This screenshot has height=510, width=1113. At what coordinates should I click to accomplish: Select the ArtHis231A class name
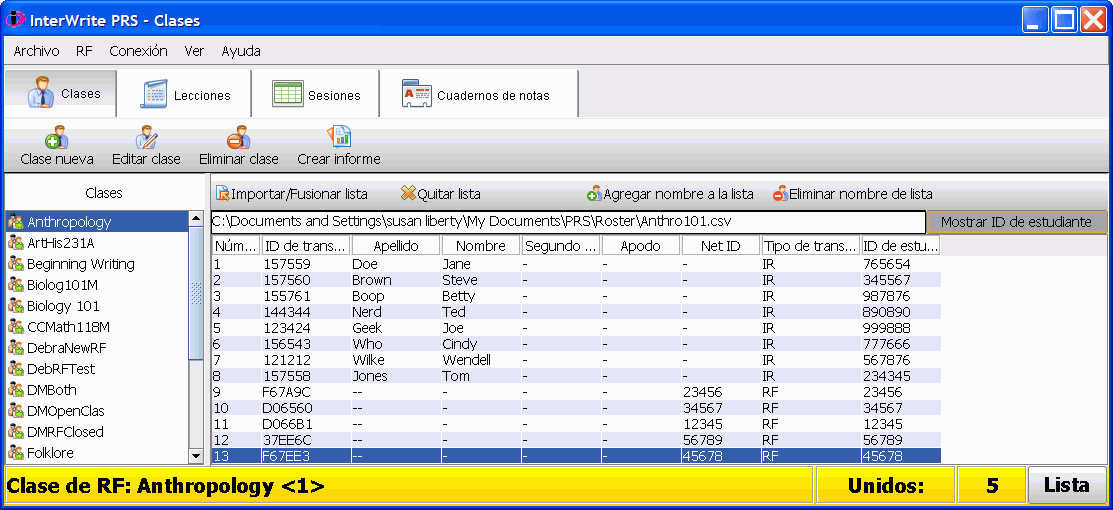[60, 243]
